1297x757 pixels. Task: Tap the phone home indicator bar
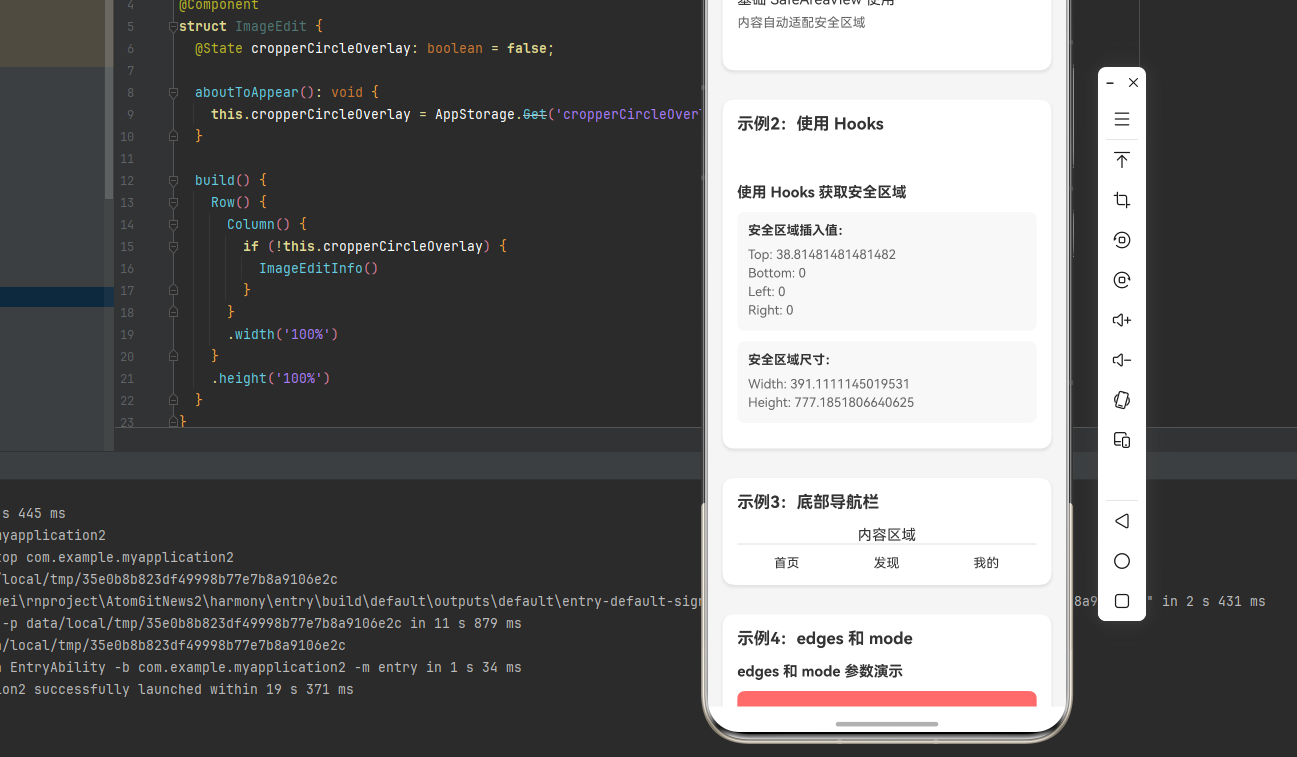pyautogui.click(x=887, y=724)
